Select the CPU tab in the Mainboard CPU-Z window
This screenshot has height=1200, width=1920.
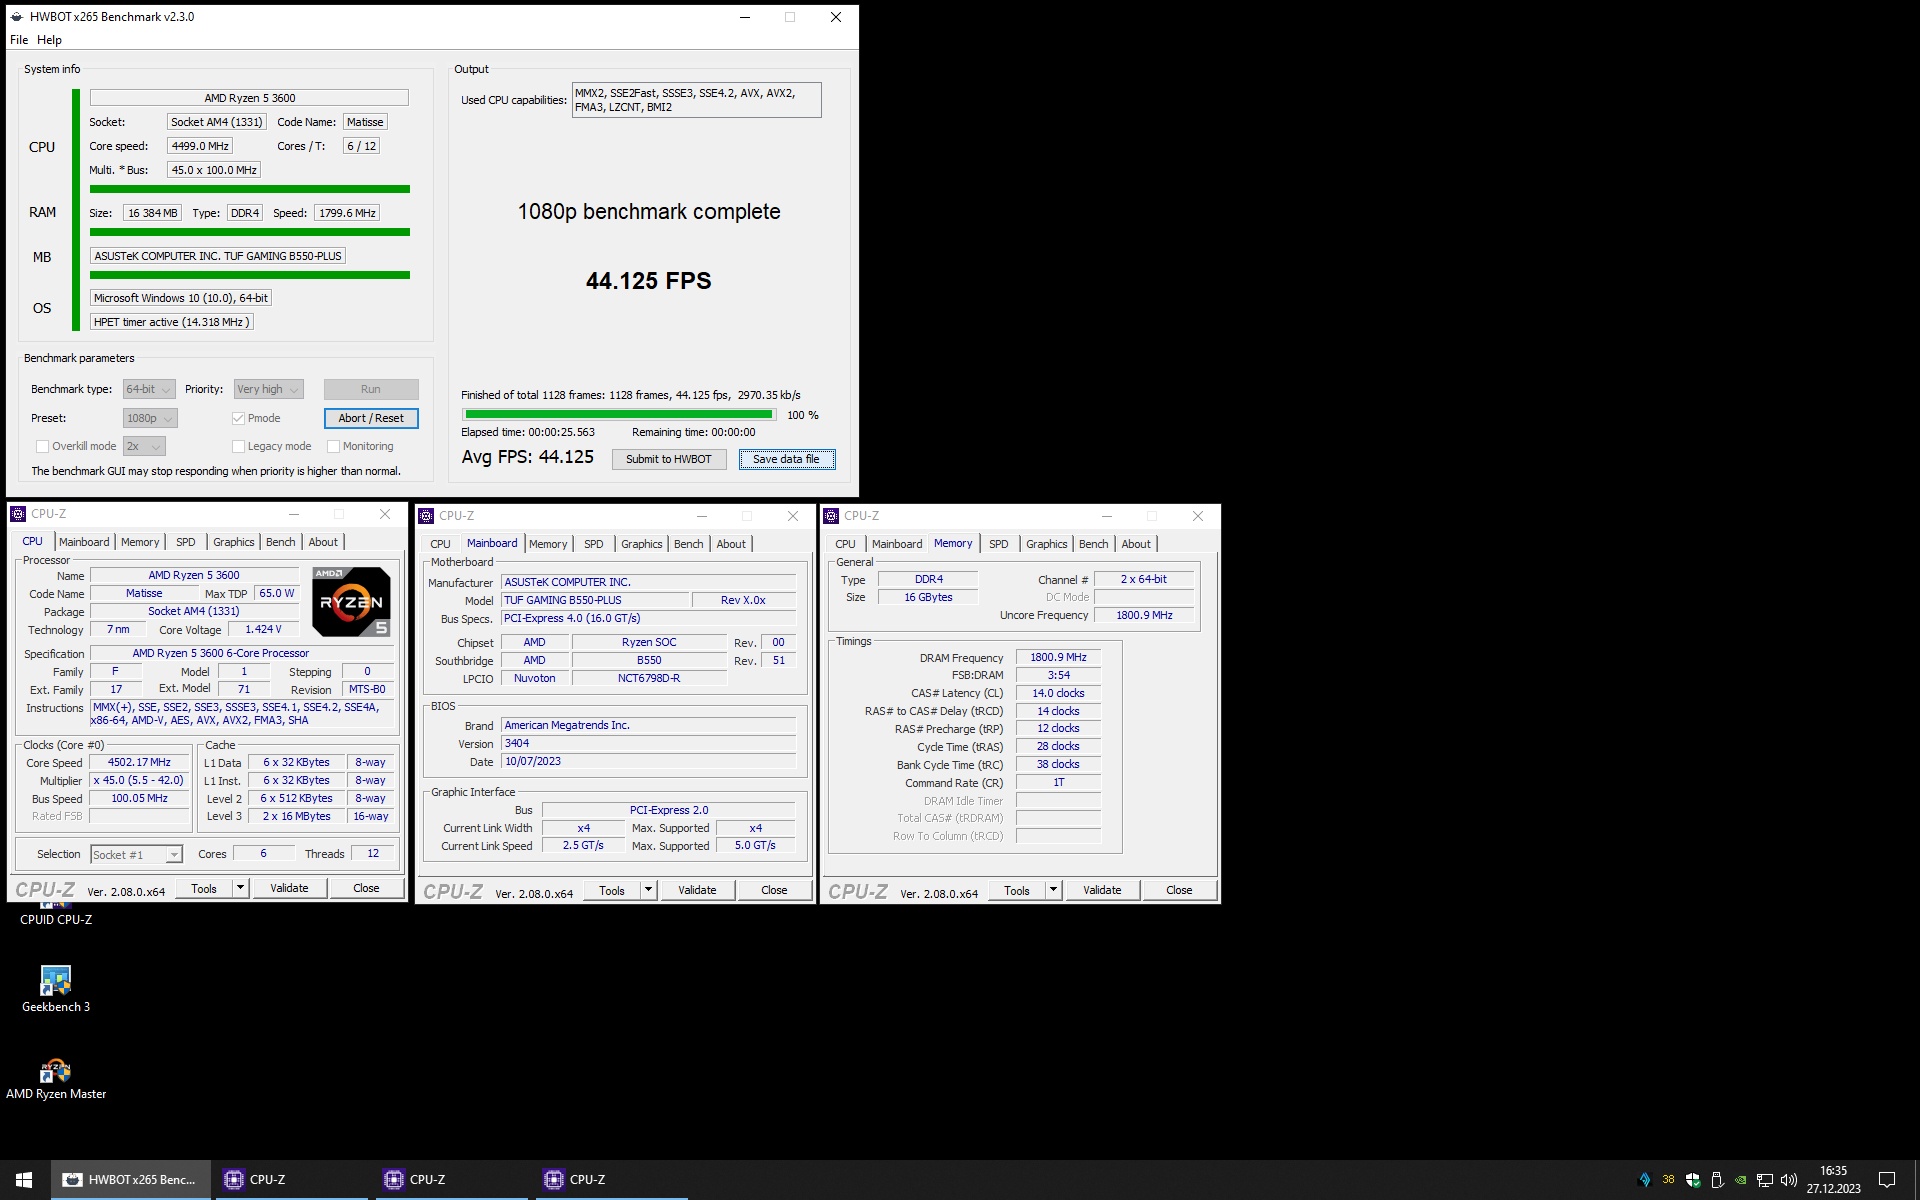(440, 544)
